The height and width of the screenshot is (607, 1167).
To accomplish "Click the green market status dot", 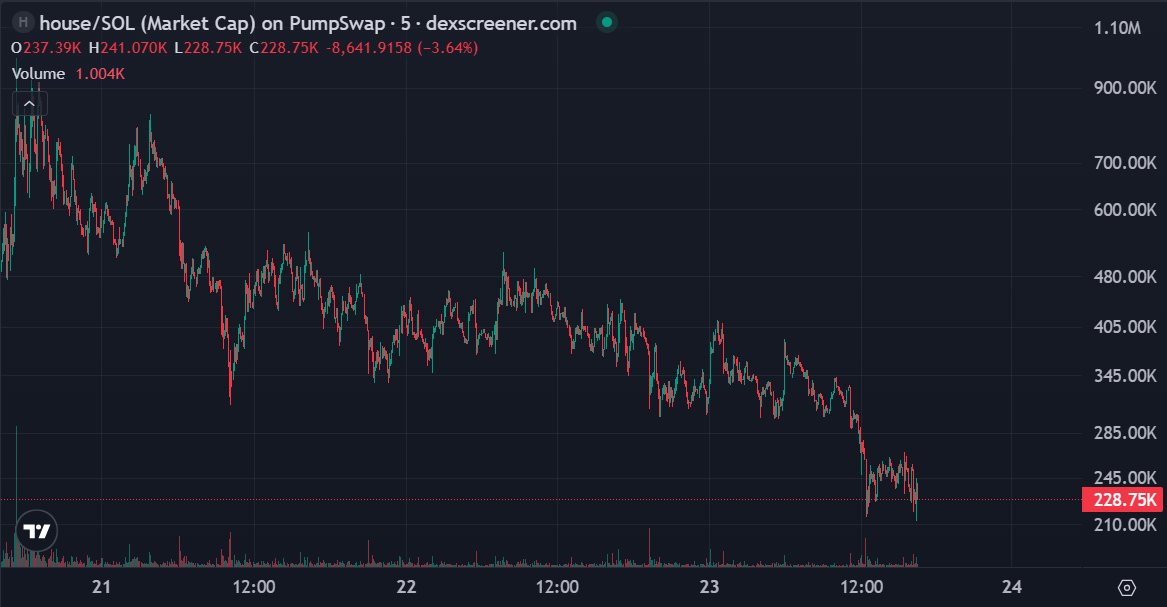I will pyautogui.click(x=607, y=23).
